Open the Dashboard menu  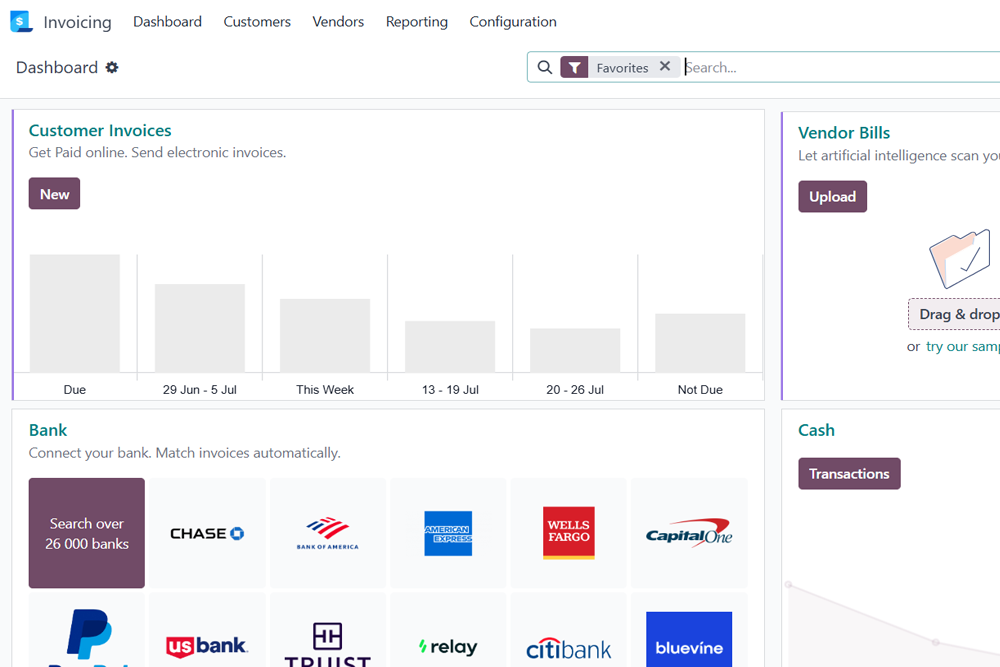167,22
